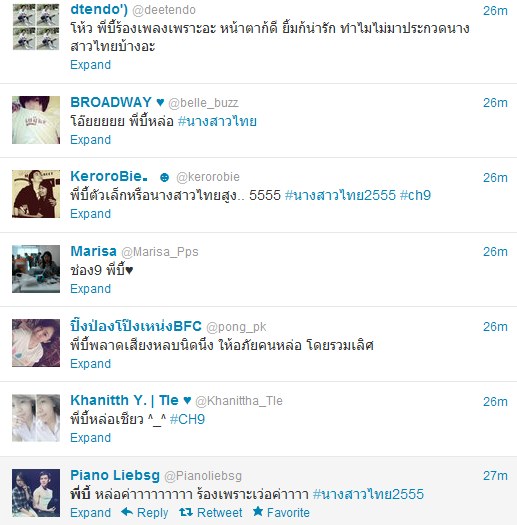Open the #CH9 hashtag in Khanitth's tweet
This screenshot has width=517, height=525.
pos(187,419)
